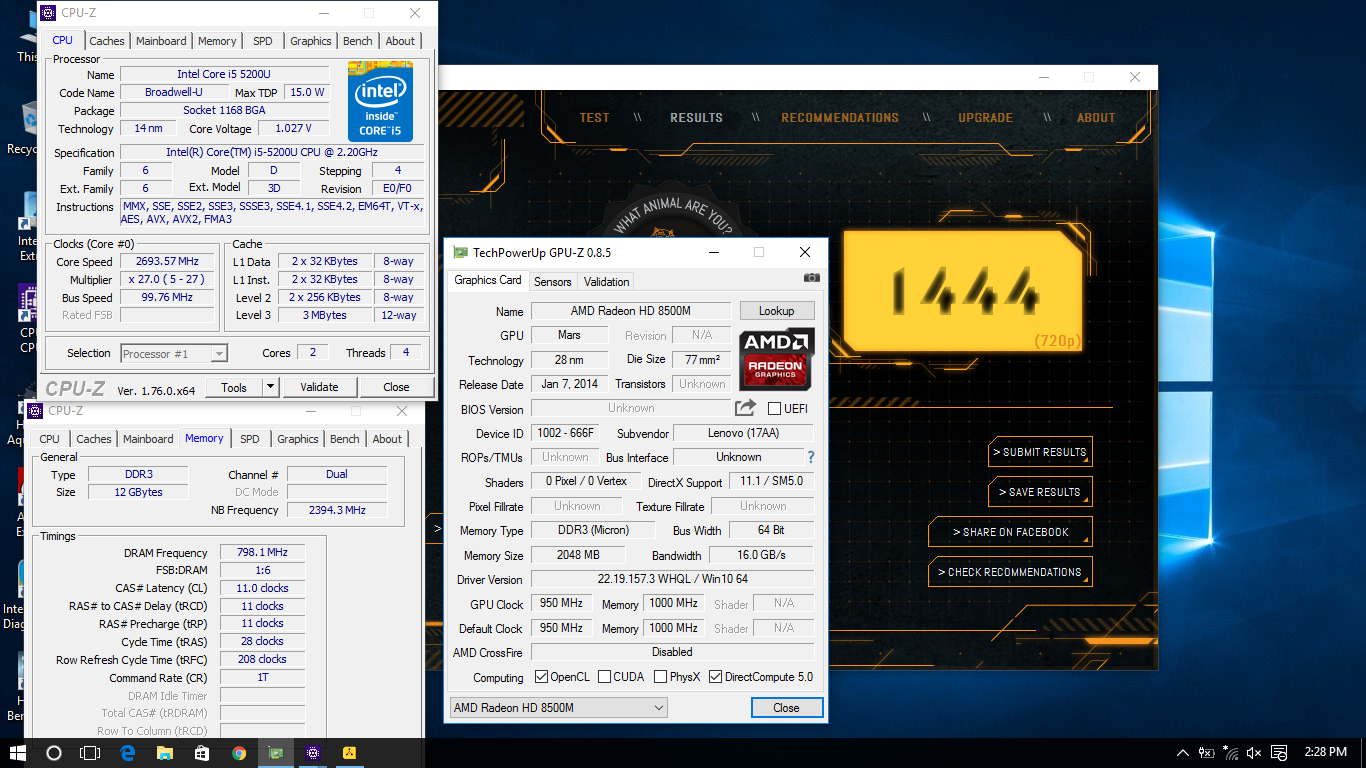Switch to CPU-Z via its taskbar icon

313,753
